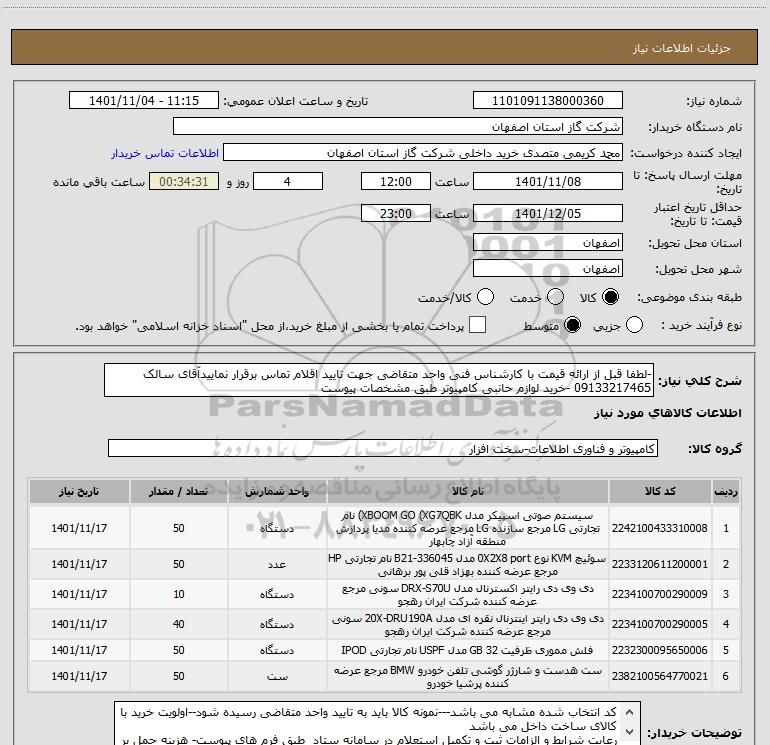Click the buyer organization name field
Viewport: 770px width, 745px height.
pyautogui.click(x=398, y=127)
